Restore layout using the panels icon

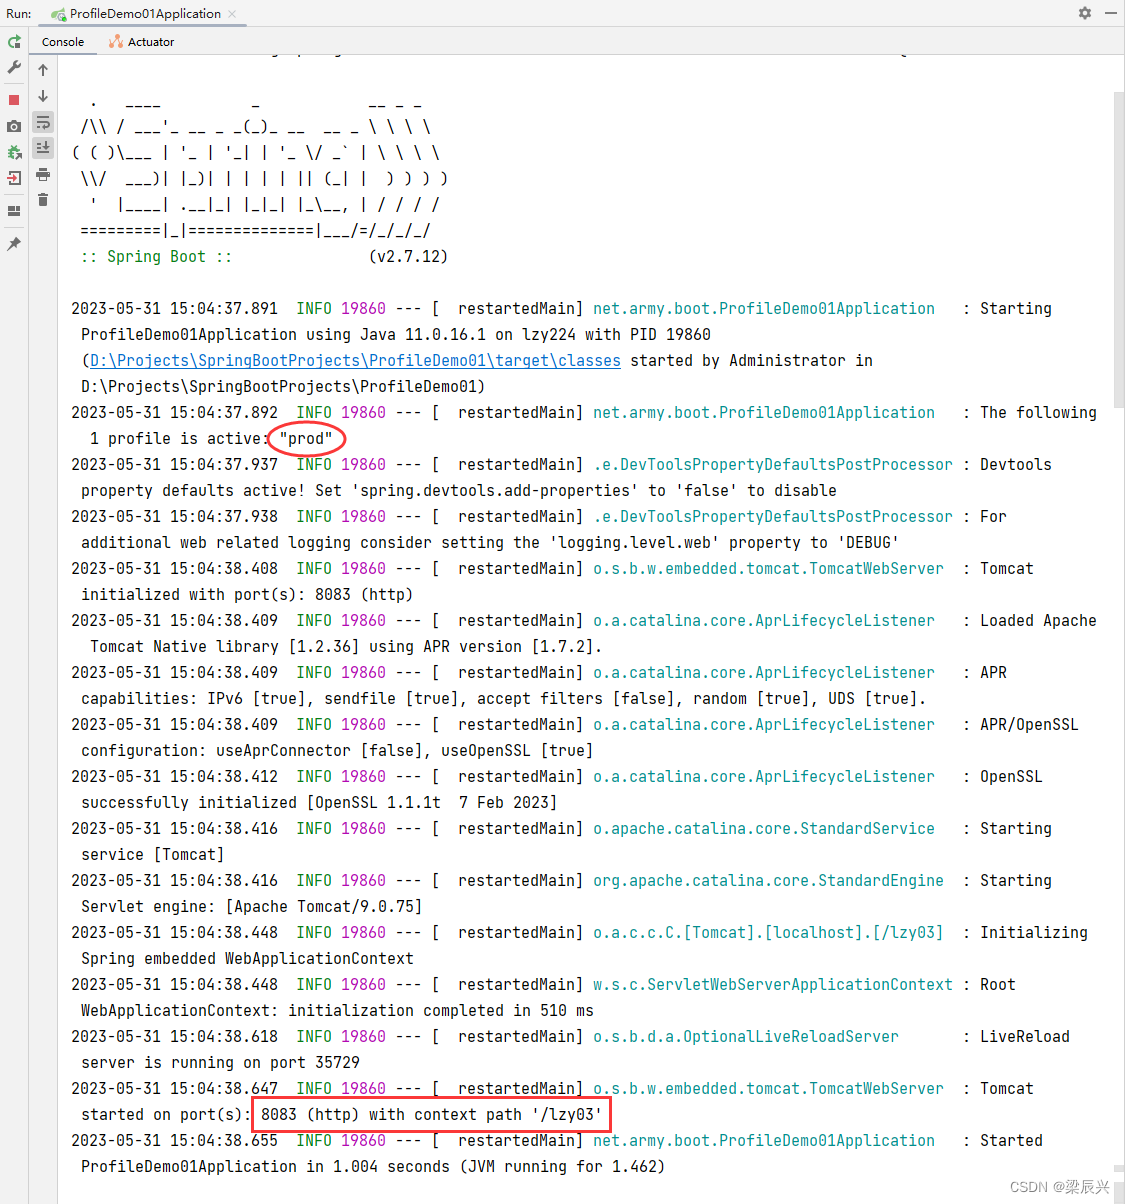14,211
